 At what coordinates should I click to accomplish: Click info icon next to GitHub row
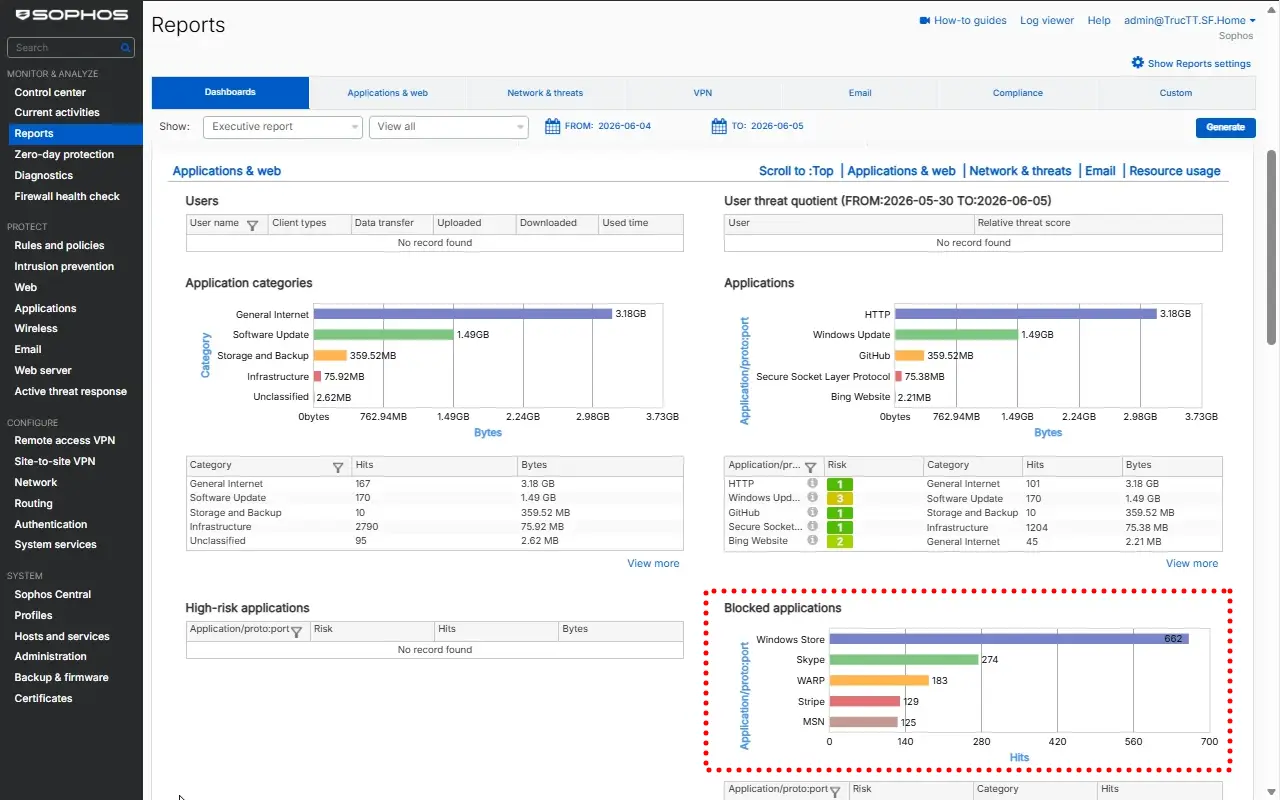click(813, 512)
